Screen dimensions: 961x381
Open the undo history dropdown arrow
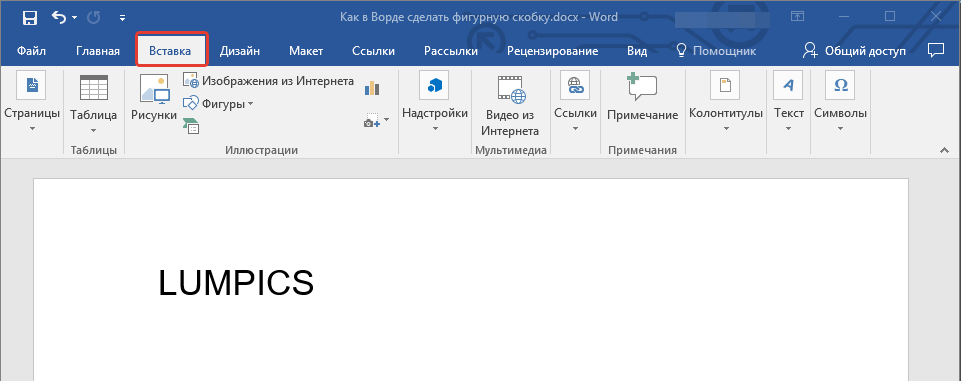tap(75, 18)
